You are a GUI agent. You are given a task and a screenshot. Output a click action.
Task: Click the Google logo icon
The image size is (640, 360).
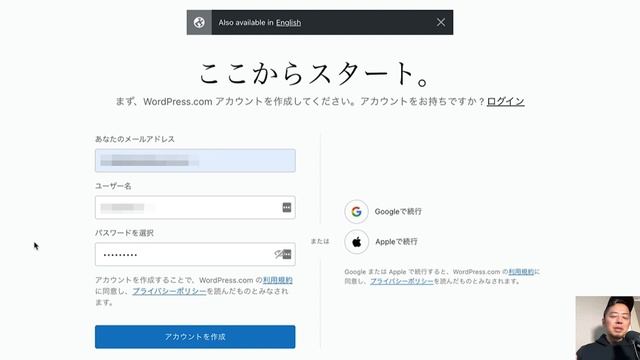356,211
